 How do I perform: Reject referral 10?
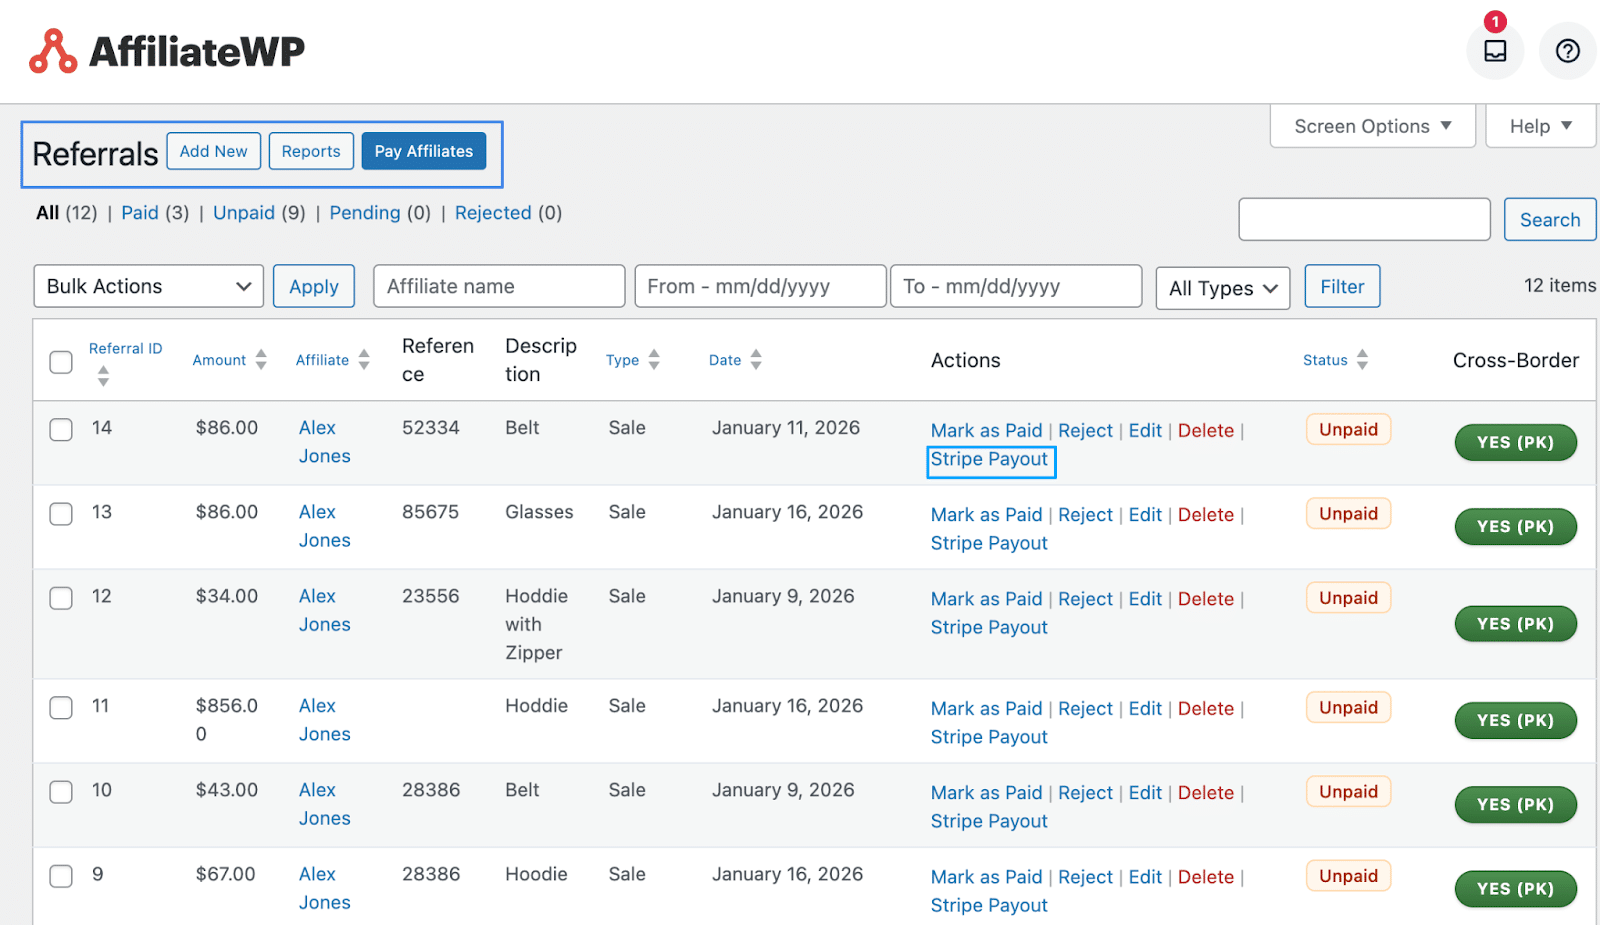coord(1085,793)
